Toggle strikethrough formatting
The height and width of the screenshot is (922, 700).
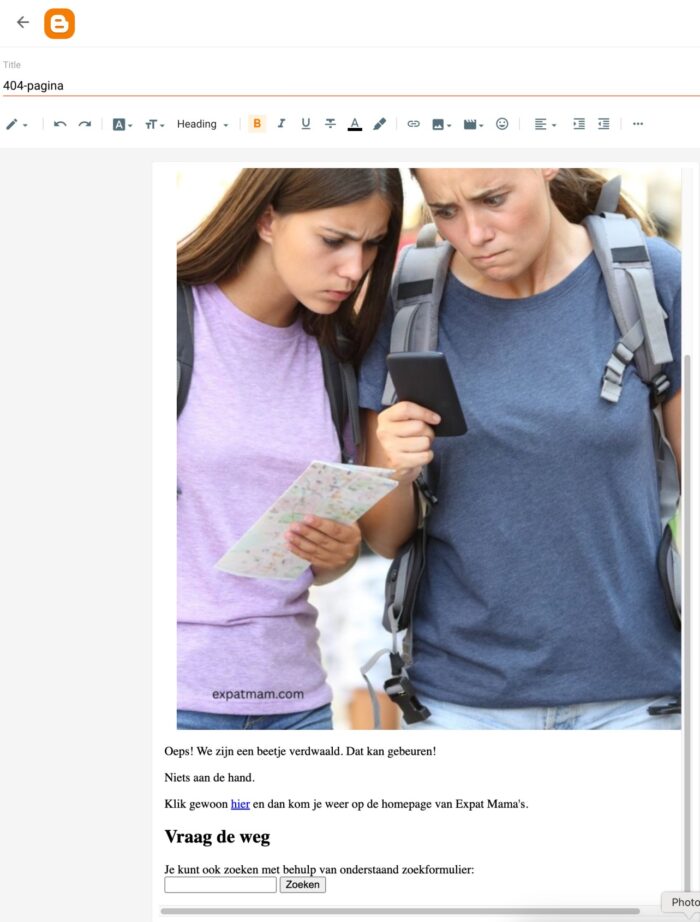pos(330,124)
